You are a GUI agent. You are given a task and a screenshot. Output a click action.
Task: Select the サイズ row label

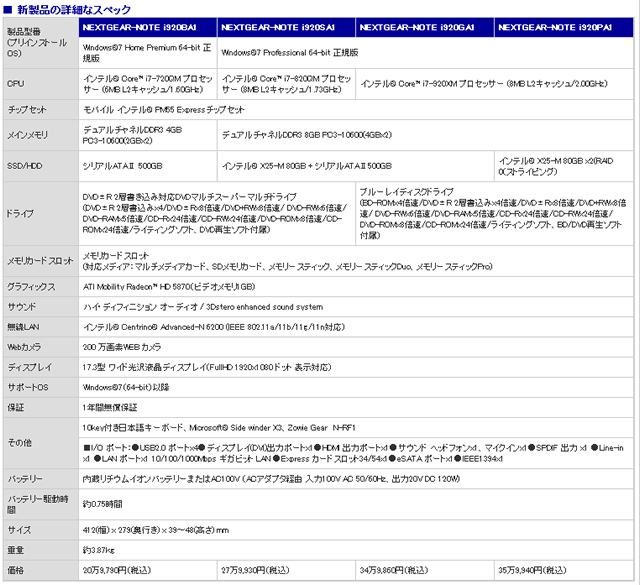point(41,530)
